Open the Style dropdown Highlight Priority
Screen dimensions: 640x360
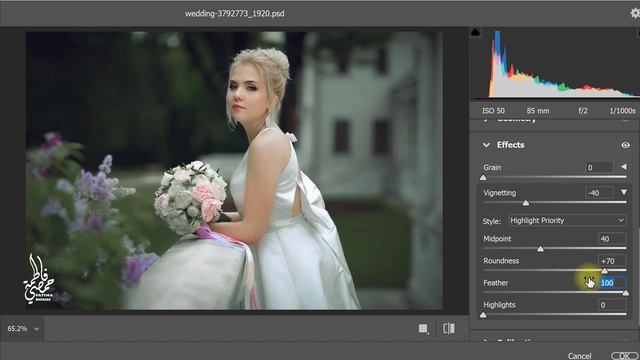[567, 220]
